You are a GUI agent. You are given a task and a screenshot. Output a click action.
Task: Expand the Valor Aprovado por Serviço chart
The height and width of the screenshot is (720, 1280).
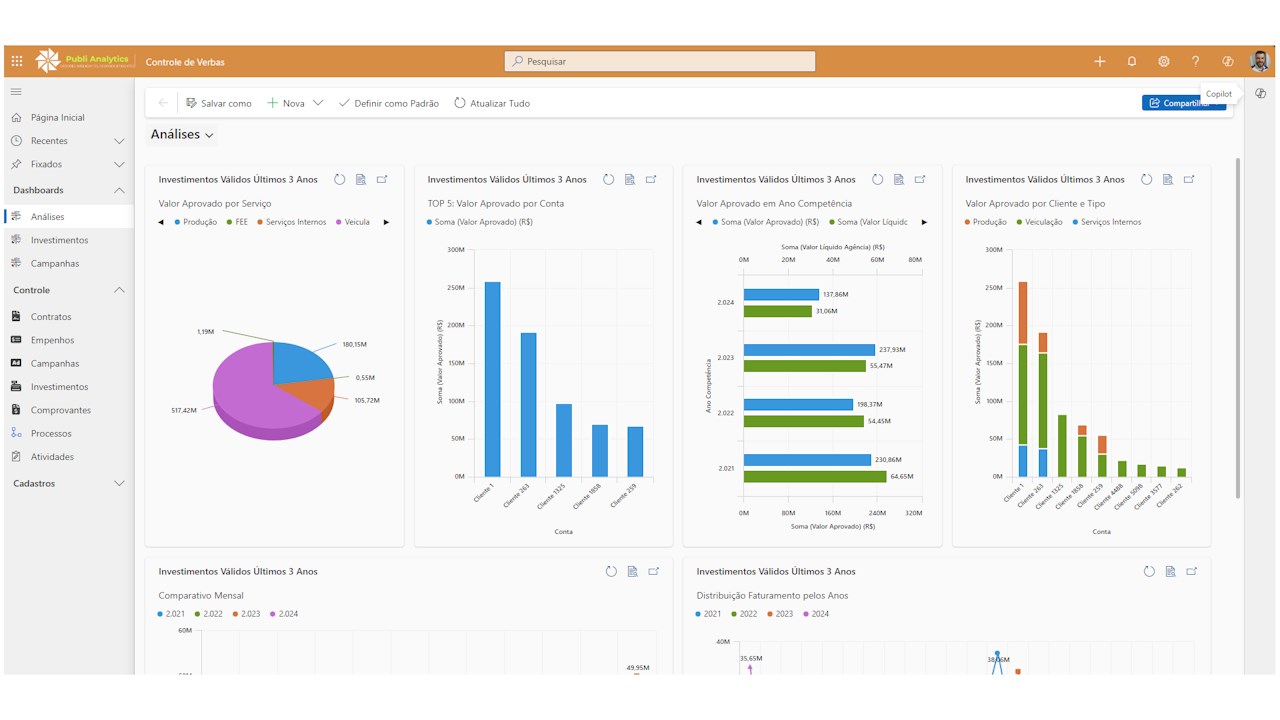[382, 180]
